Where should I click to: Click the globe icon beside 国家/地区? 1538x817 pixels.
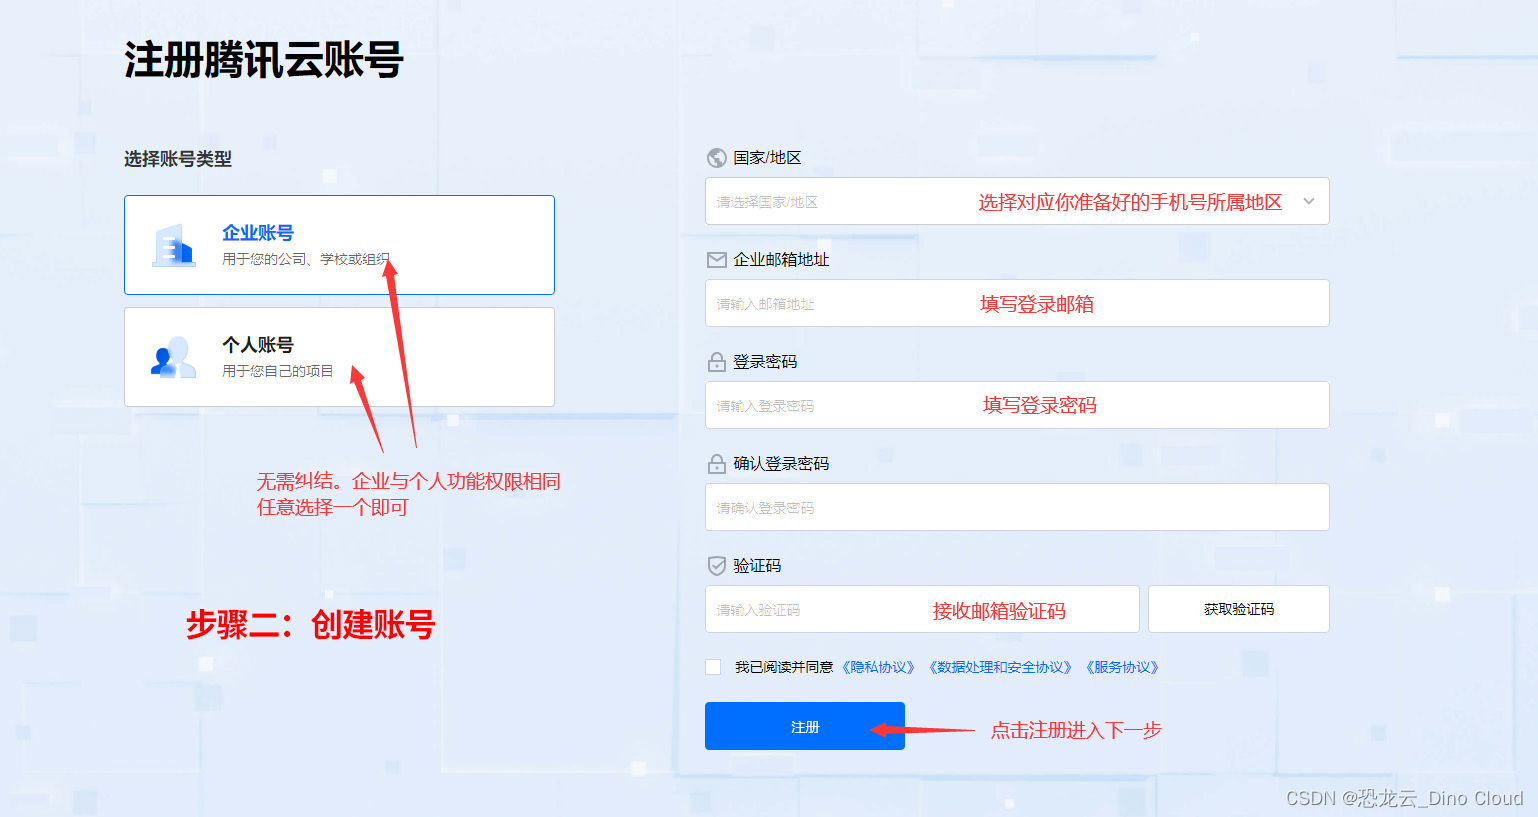pos(716,158)
